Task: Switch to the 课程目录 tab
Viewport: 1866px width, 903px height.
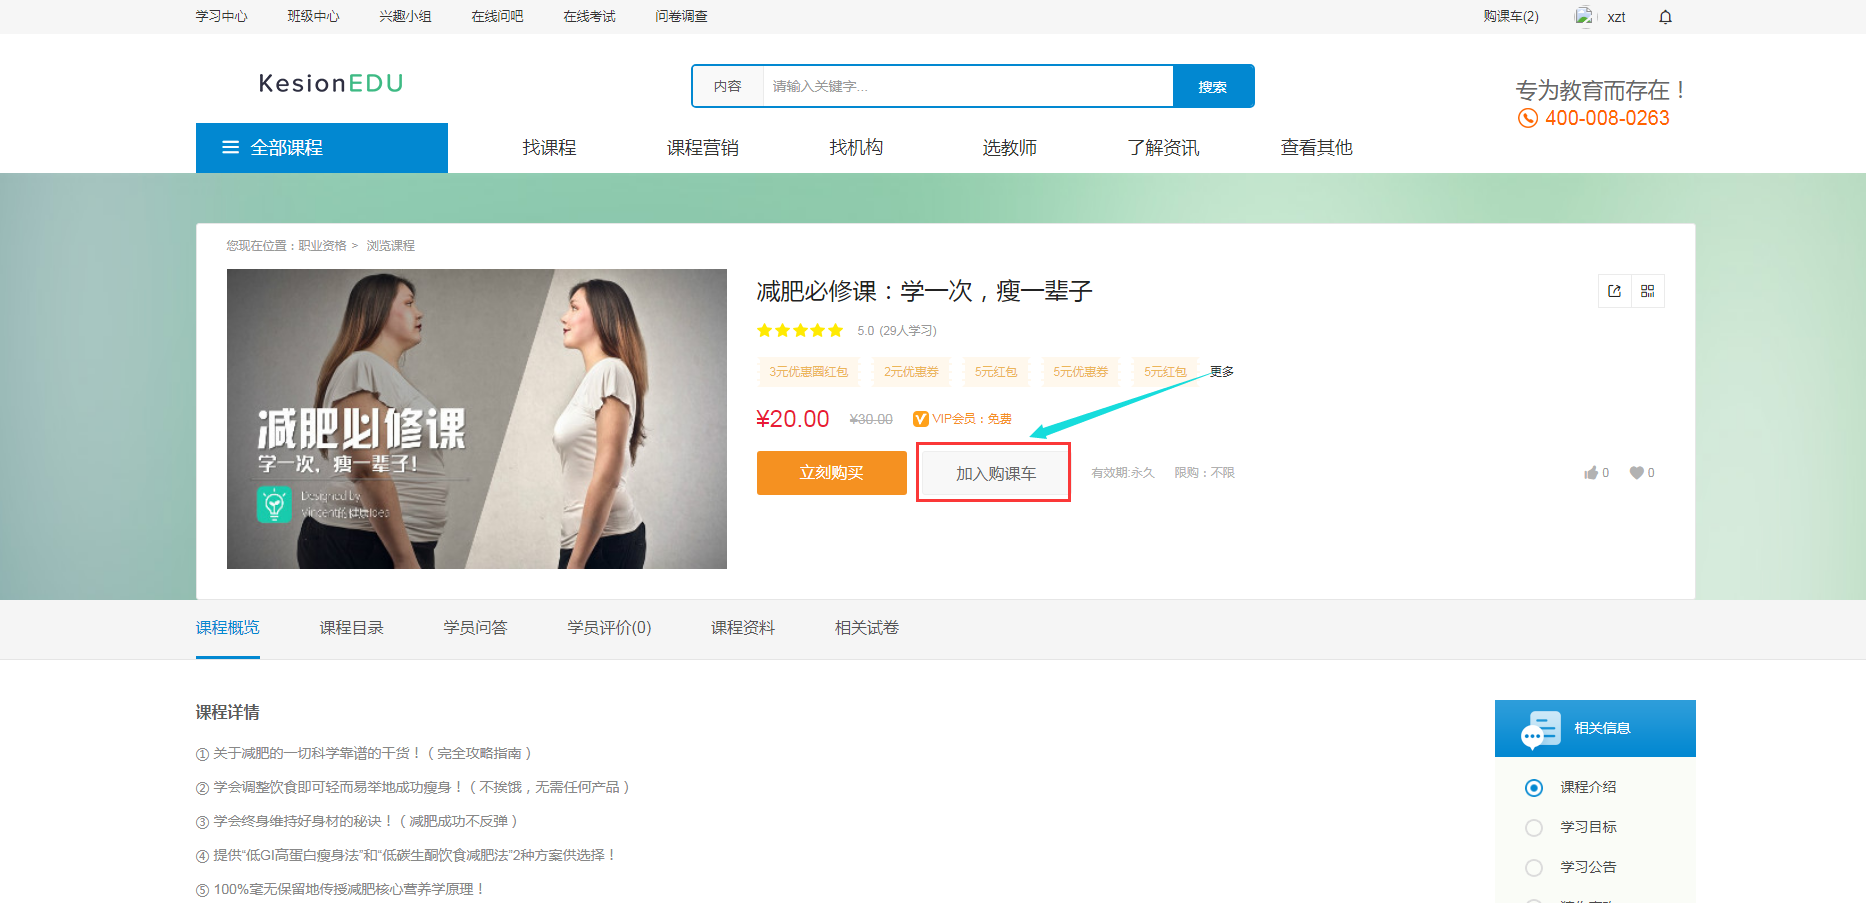Action: [352, 627]
